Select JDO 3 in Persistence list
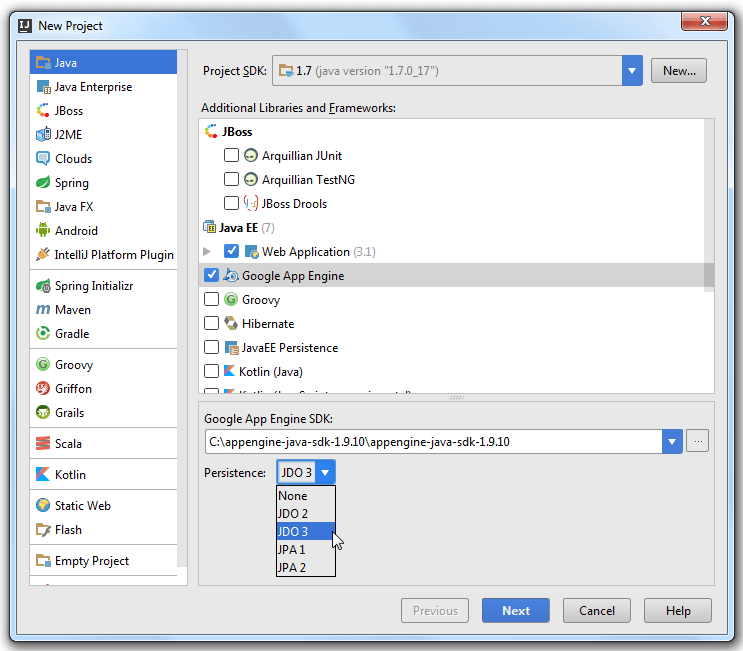743x651 pixels. [x=306, y=532]
